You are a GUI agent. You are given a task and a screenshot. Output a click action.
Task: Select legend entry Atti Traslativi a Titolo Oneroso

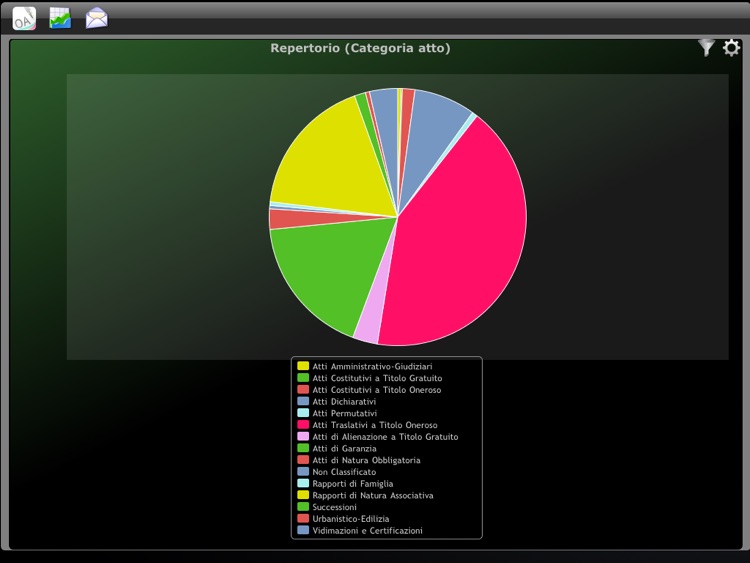pyautogui.click(x=375, y=425)
